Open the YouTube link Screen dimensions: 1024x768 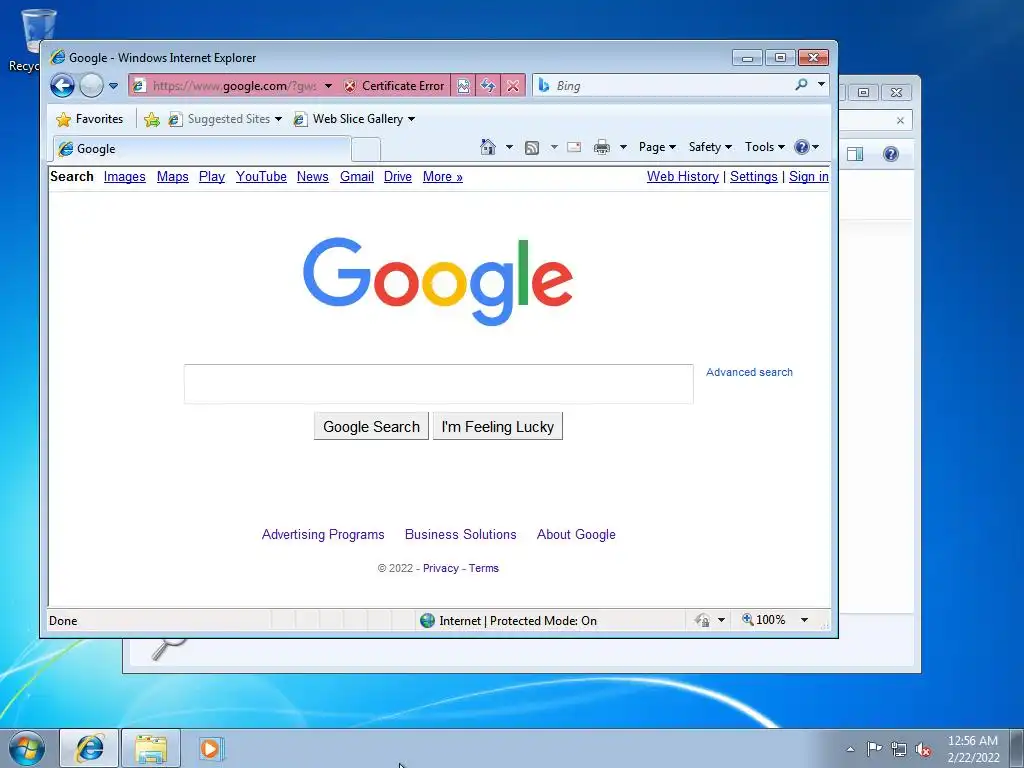pos(261,176)
